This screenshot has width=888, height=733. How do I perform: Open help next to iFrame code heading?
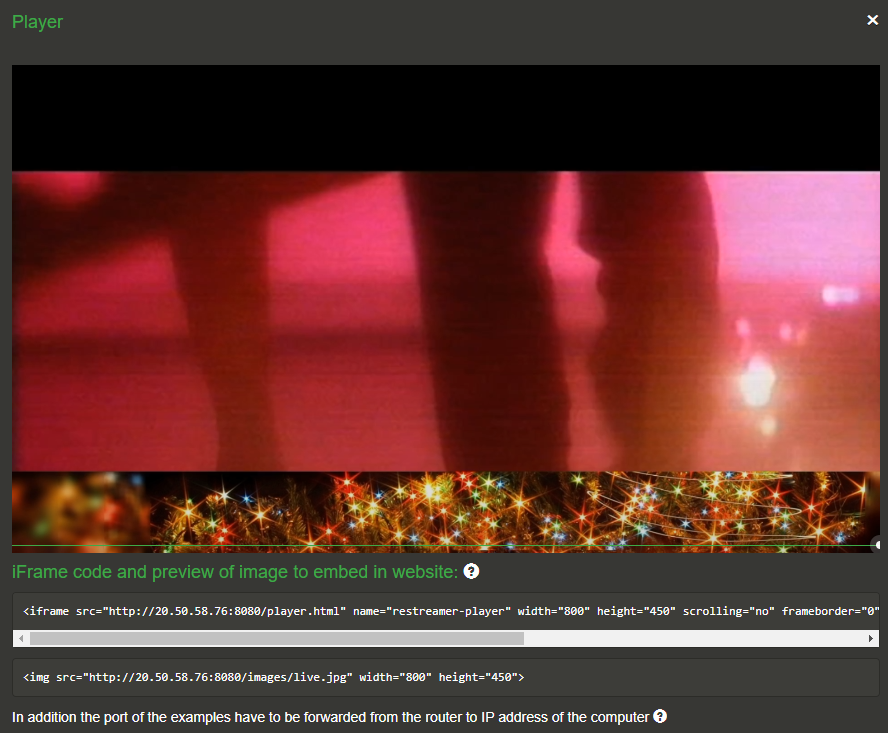click(471, 572)
